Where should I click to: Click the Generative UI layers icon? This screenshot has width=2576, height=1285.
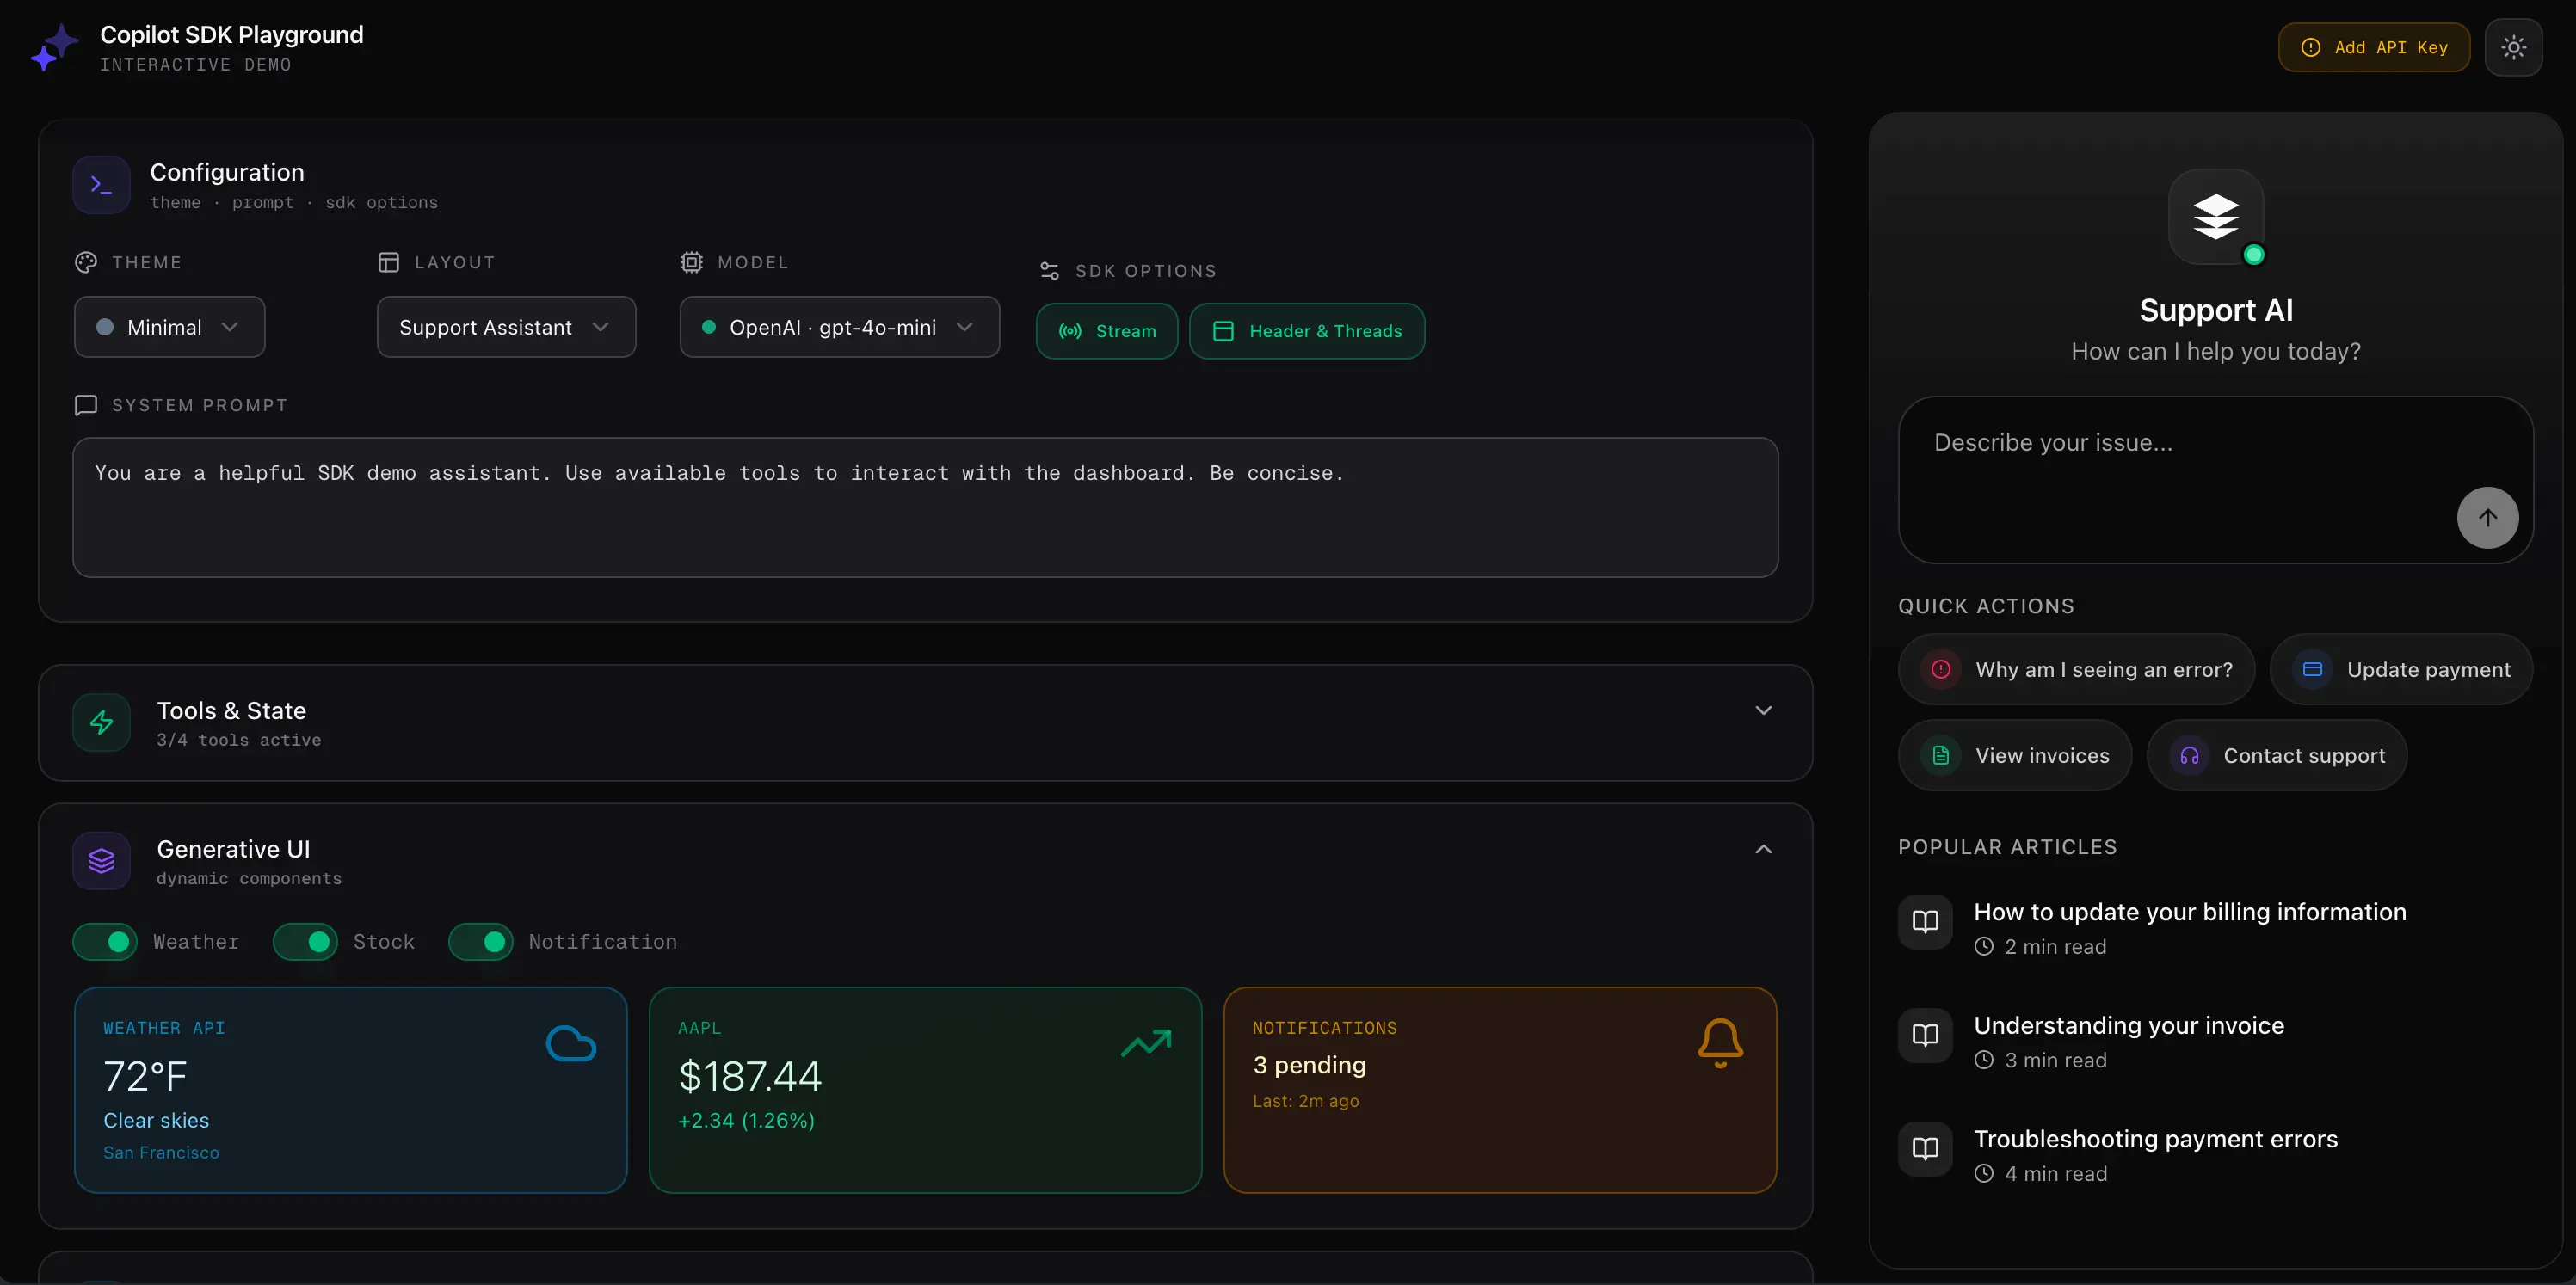point(101,860)
